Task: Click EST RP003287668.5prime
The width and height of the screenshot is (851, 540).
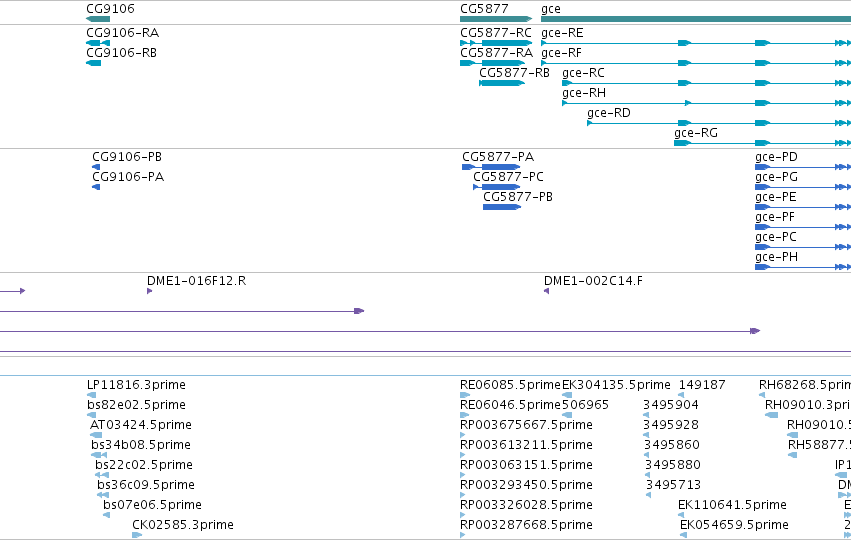Action: coord(526,525)
